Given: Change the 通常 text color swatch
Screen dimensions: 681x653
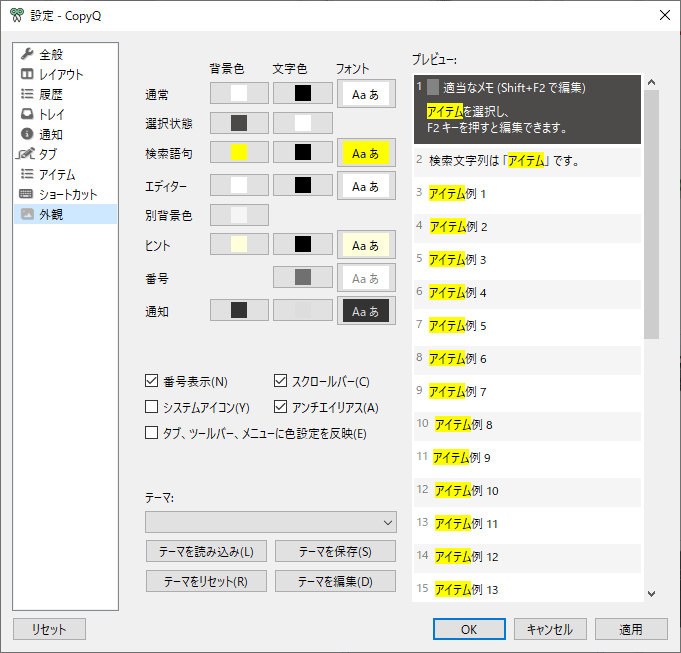Looking at the screenshot, I should click(303, 93).
